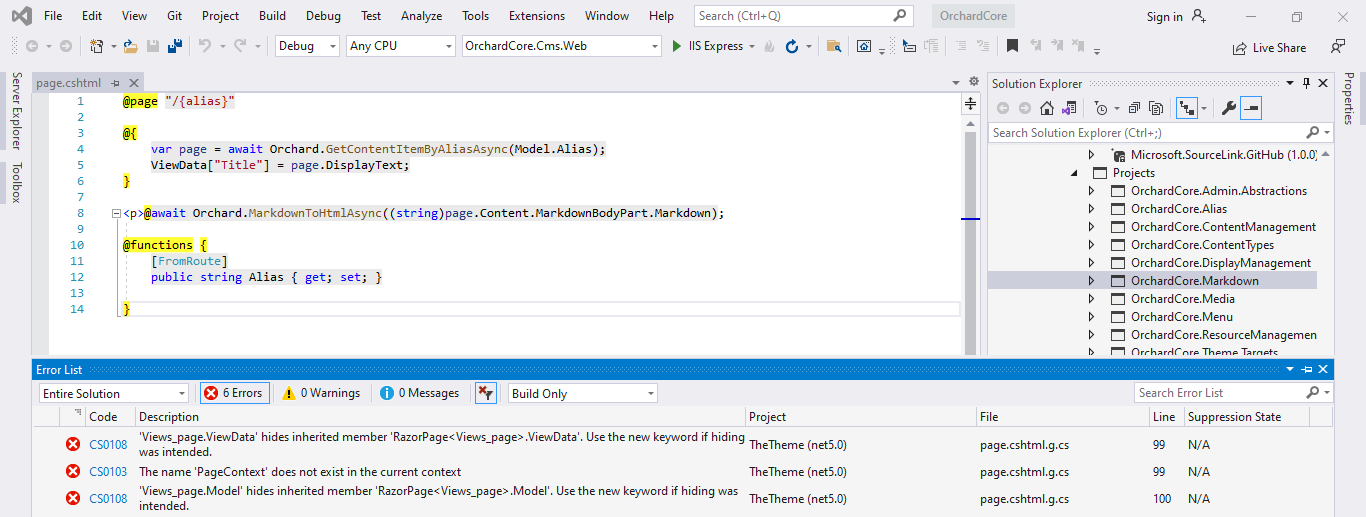The width and height of the screenshot is (1366, 517).
Task: Click the Live Share button
Action: coord(1269,47)
